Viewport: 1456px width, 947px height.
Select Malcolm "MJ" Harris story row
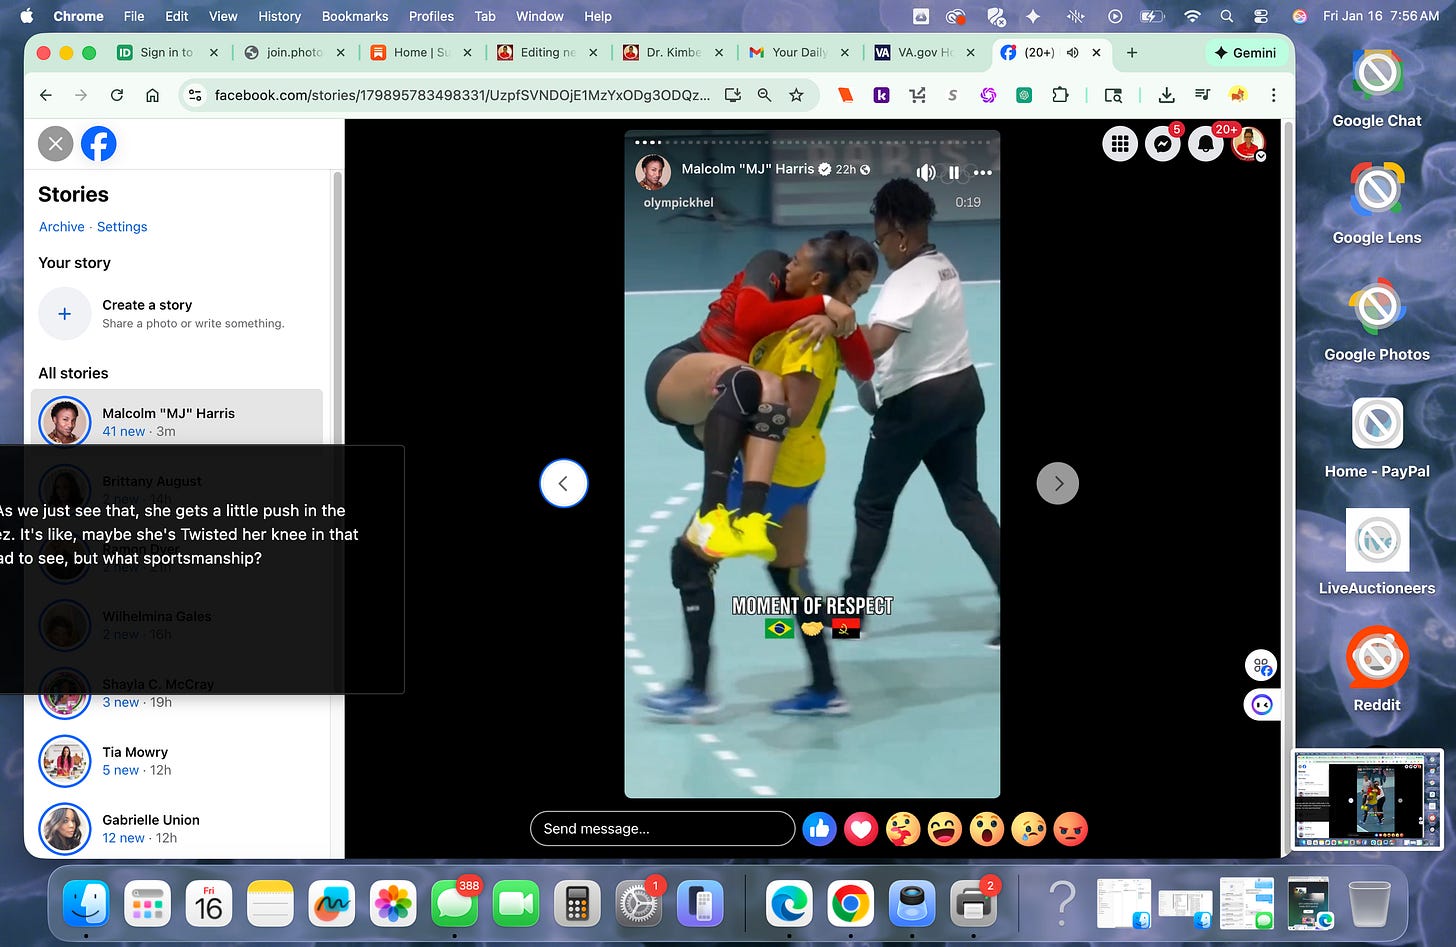pyautogui.click(x=177, y=421)
